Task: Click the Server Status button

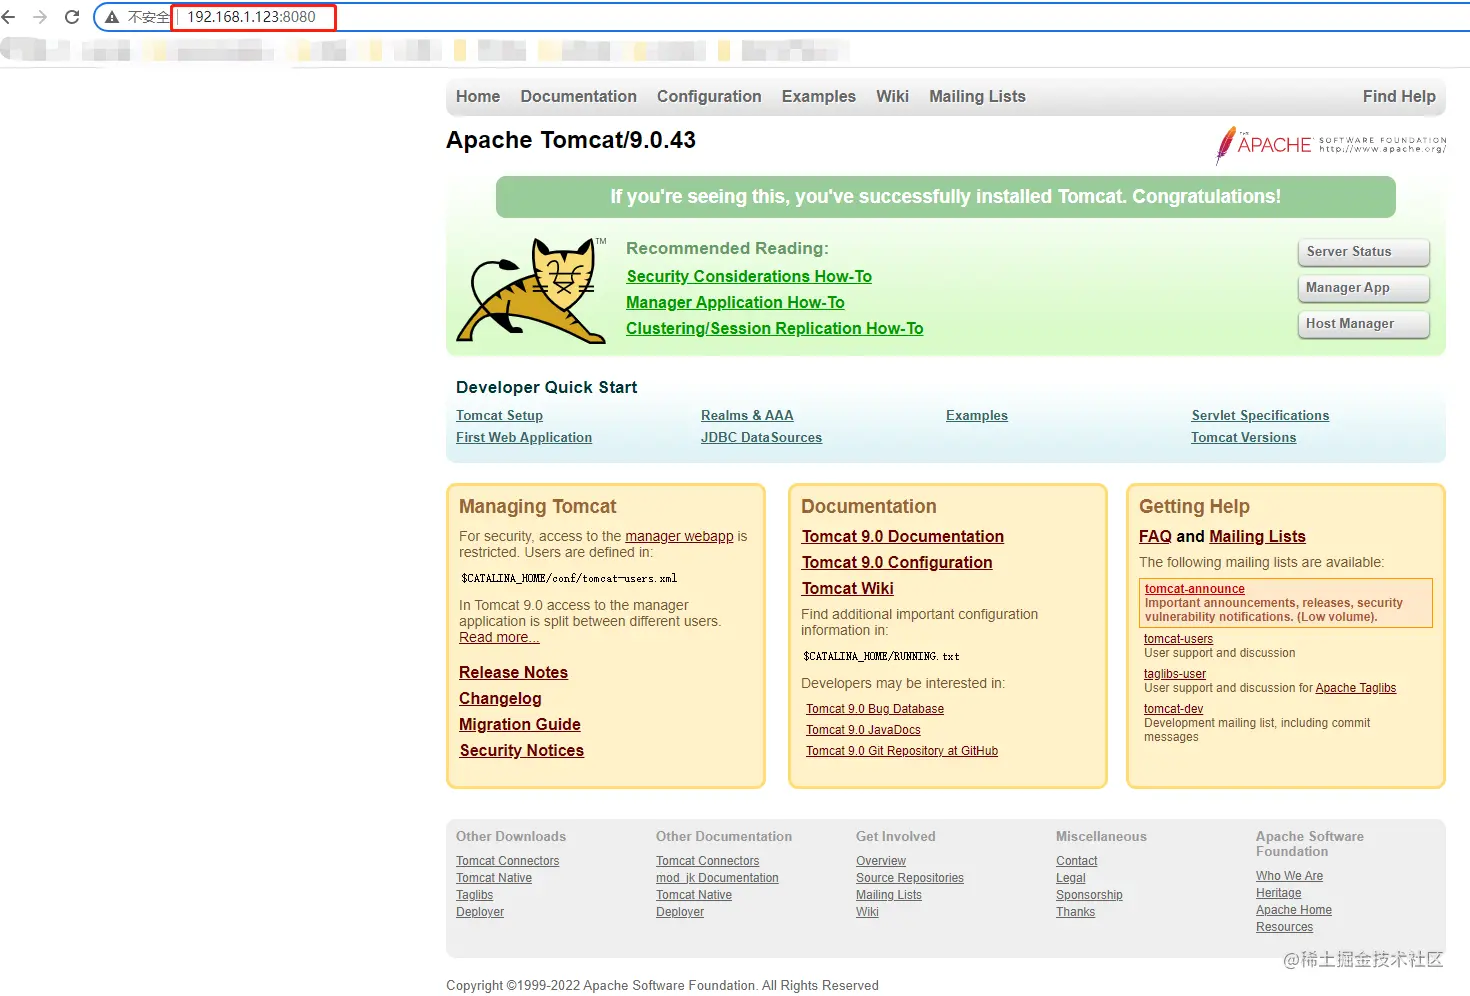Action: click(x=1363, y=252)
